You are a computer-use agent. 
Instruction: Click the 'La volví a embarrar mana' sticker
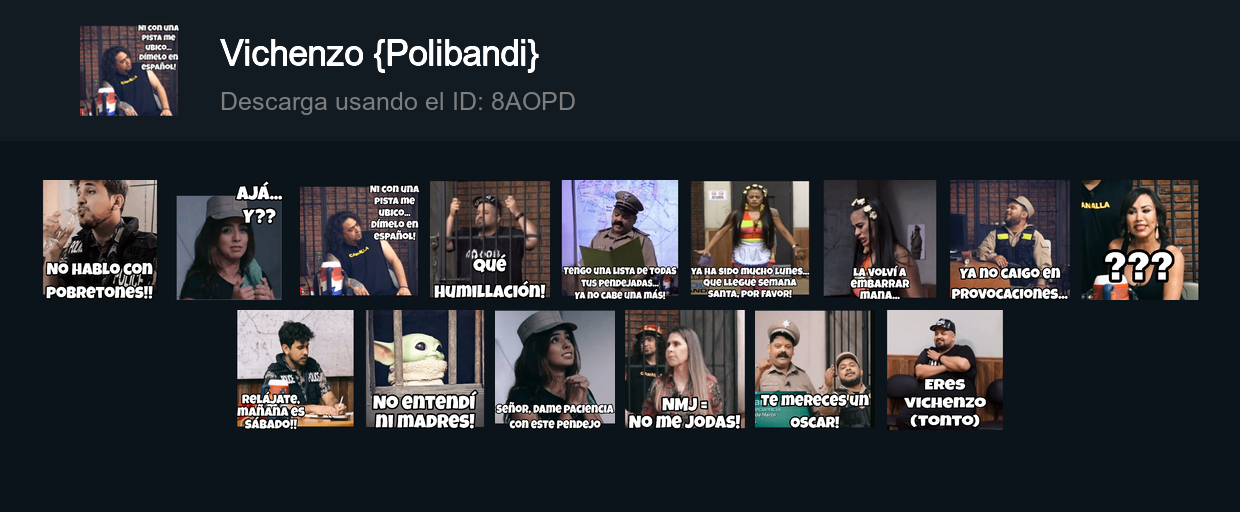tap(880, 240)
